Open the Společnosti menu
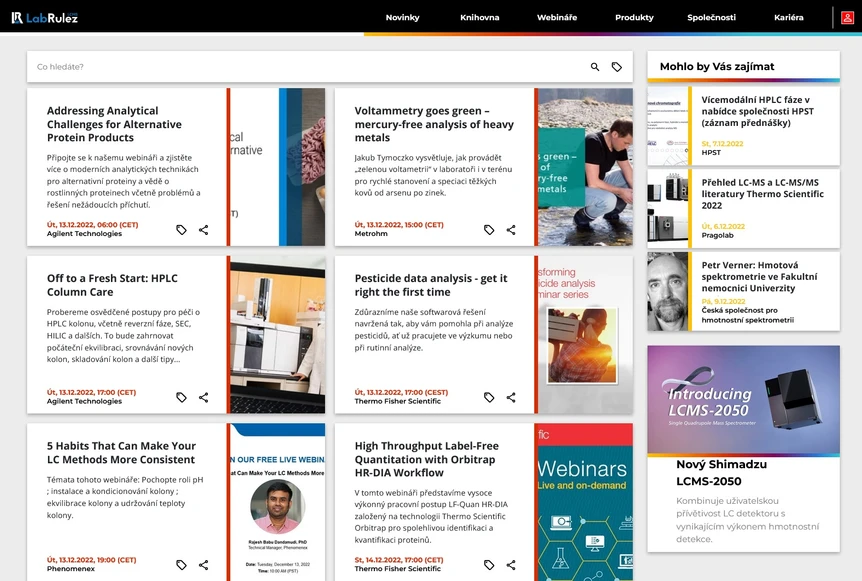Screen dimensions: 862x581 [x=711, y=18]
